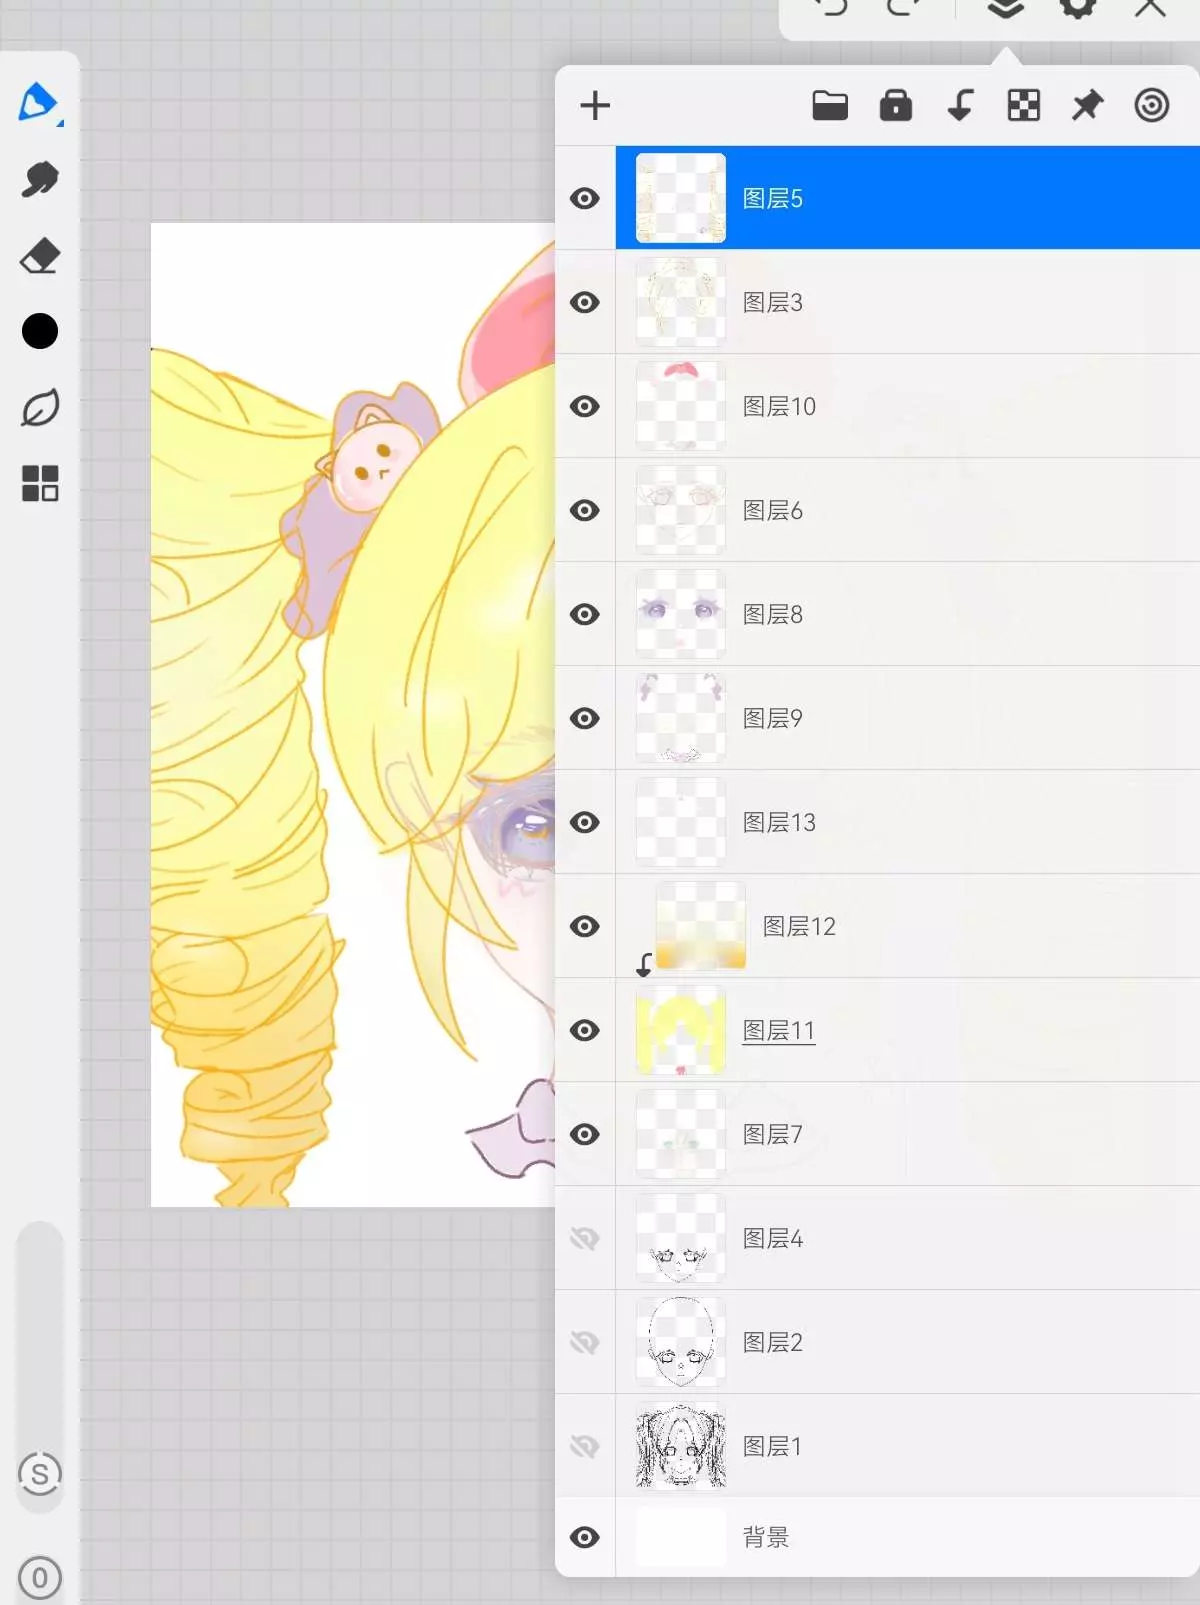Select the thumbnail of 图层11
1200x1605 pixels.
point(681,1030)
